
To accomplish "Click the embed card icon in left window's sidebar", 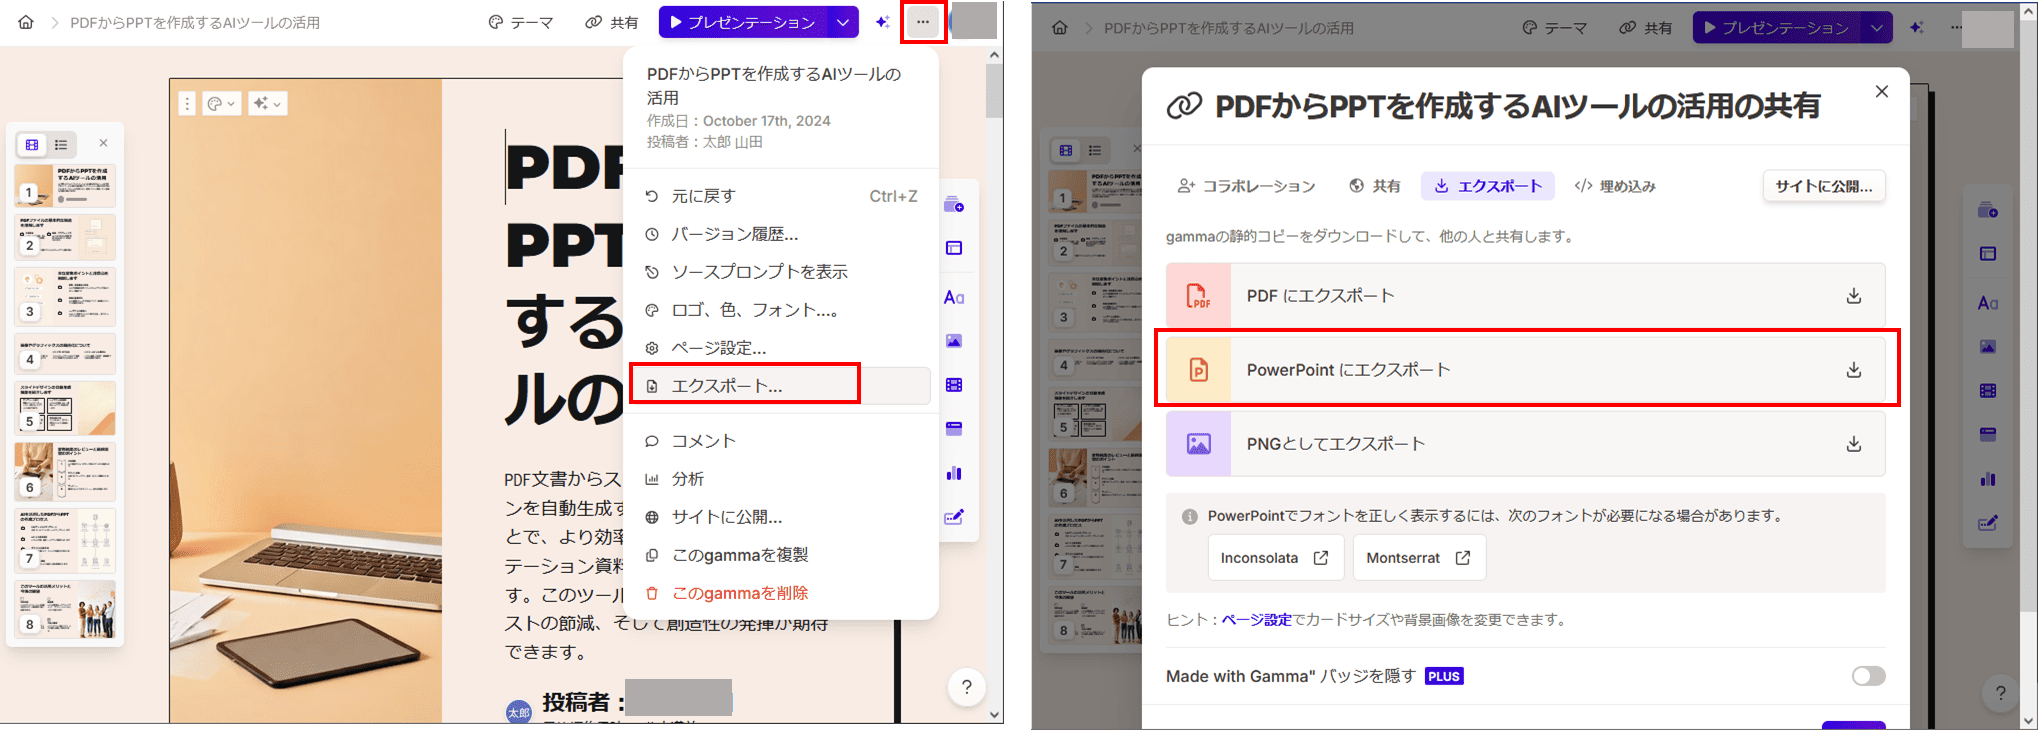I will [954, 429].
